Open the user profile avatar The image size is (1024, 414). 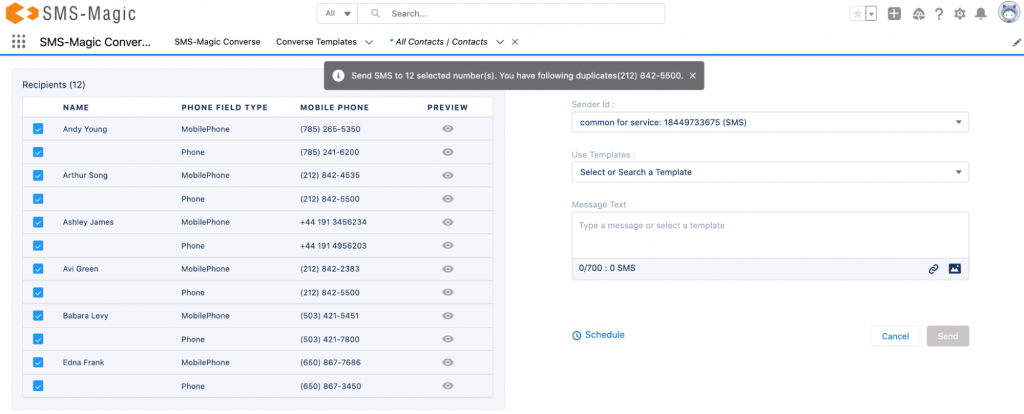[x=1010, y=12]
